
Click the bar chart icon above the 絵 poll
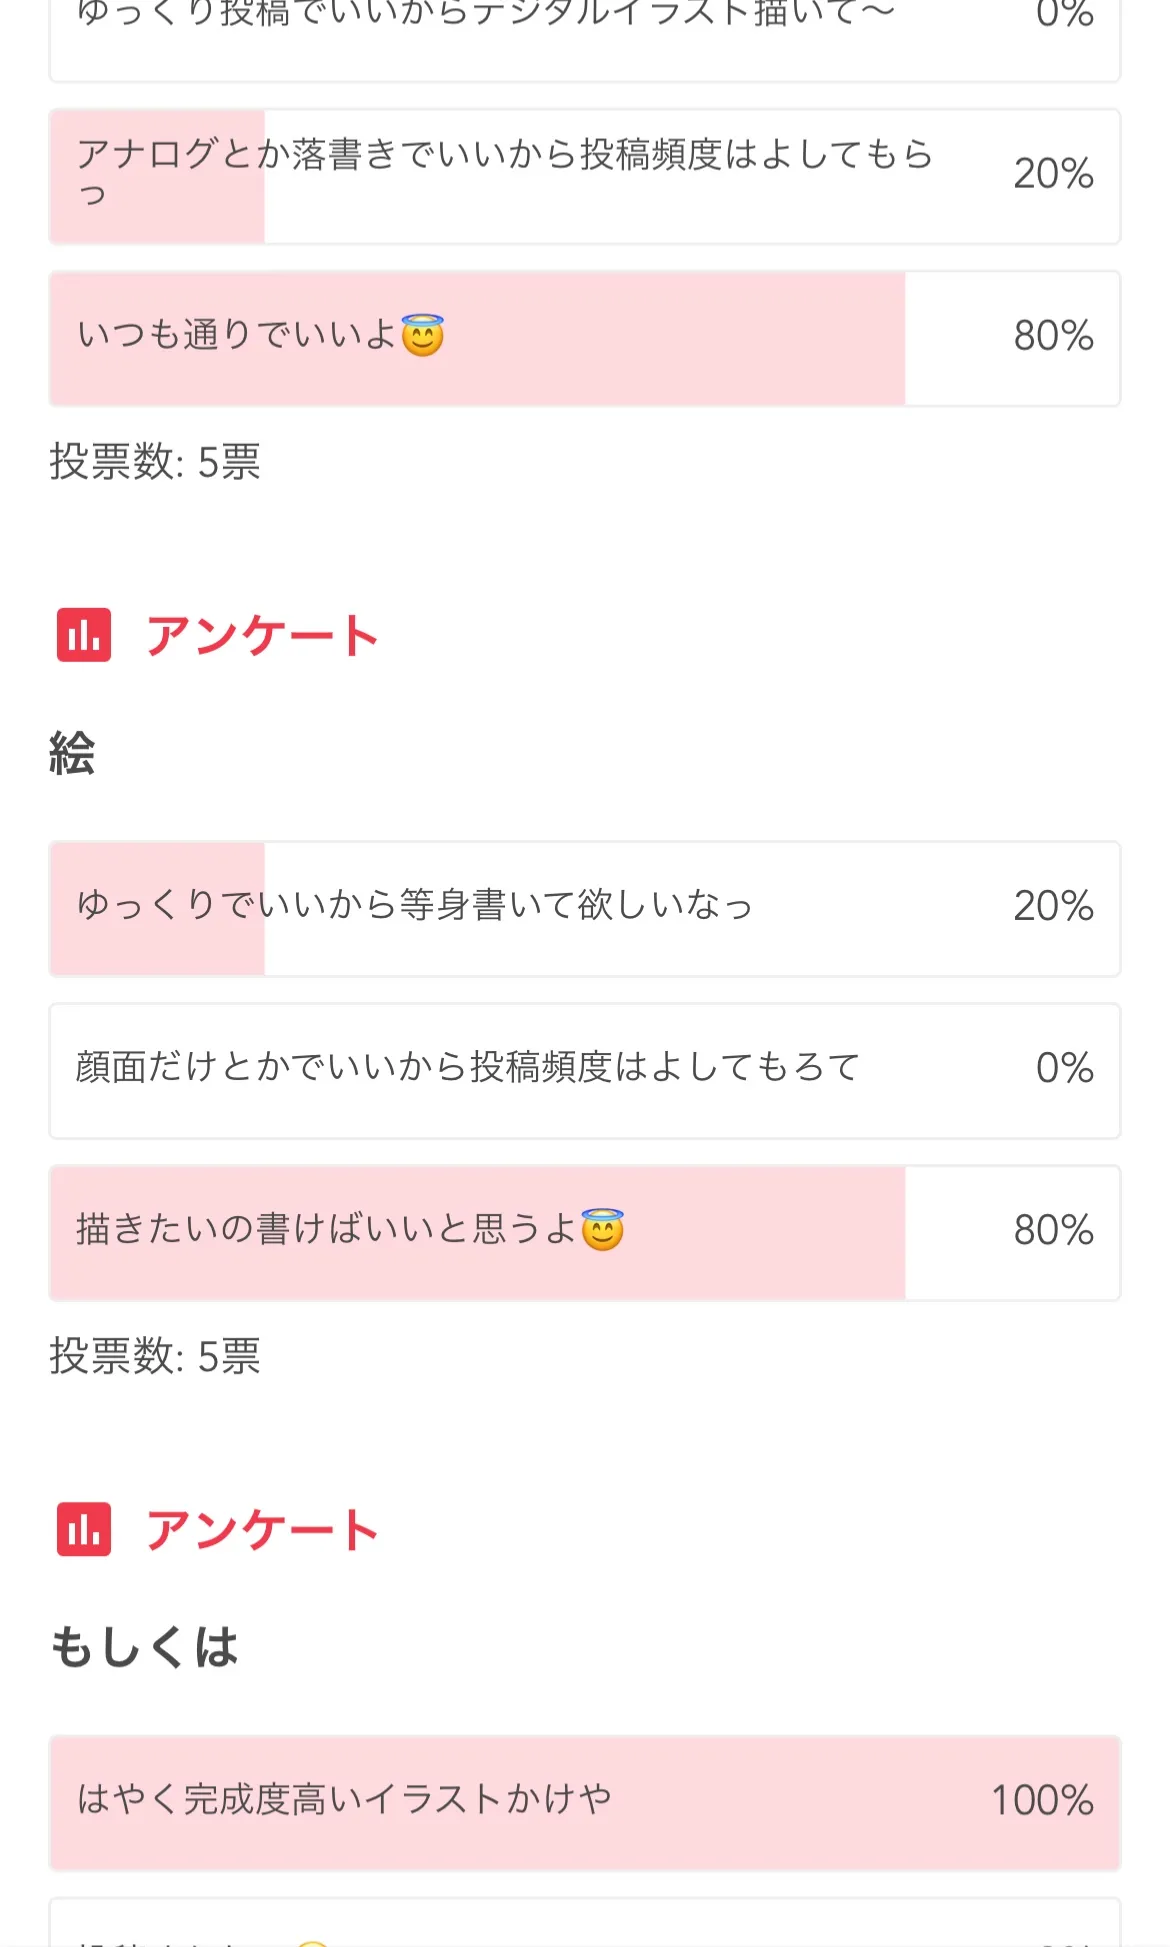(84, 635)
